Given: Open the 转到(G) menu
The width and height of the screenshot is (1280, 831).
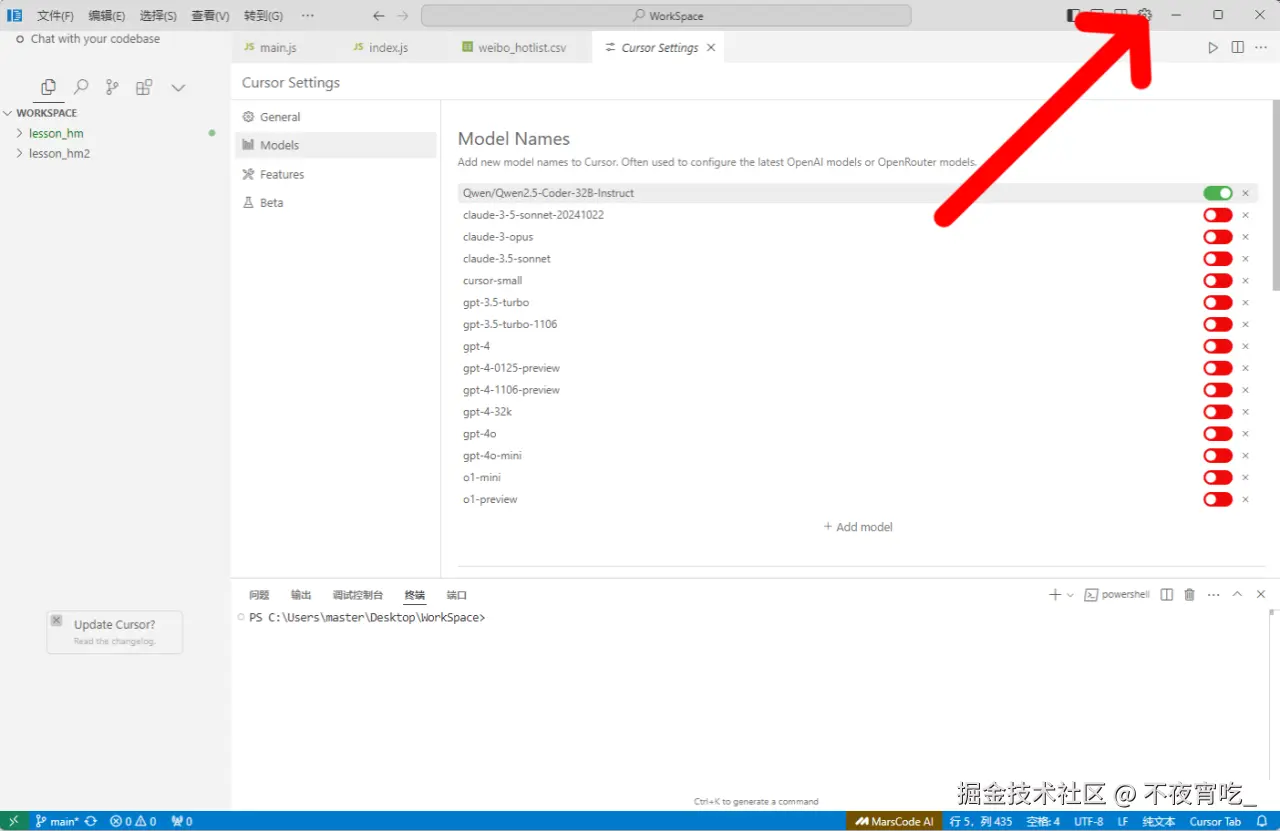Looking at the screenshot, I should coord(263,16).
